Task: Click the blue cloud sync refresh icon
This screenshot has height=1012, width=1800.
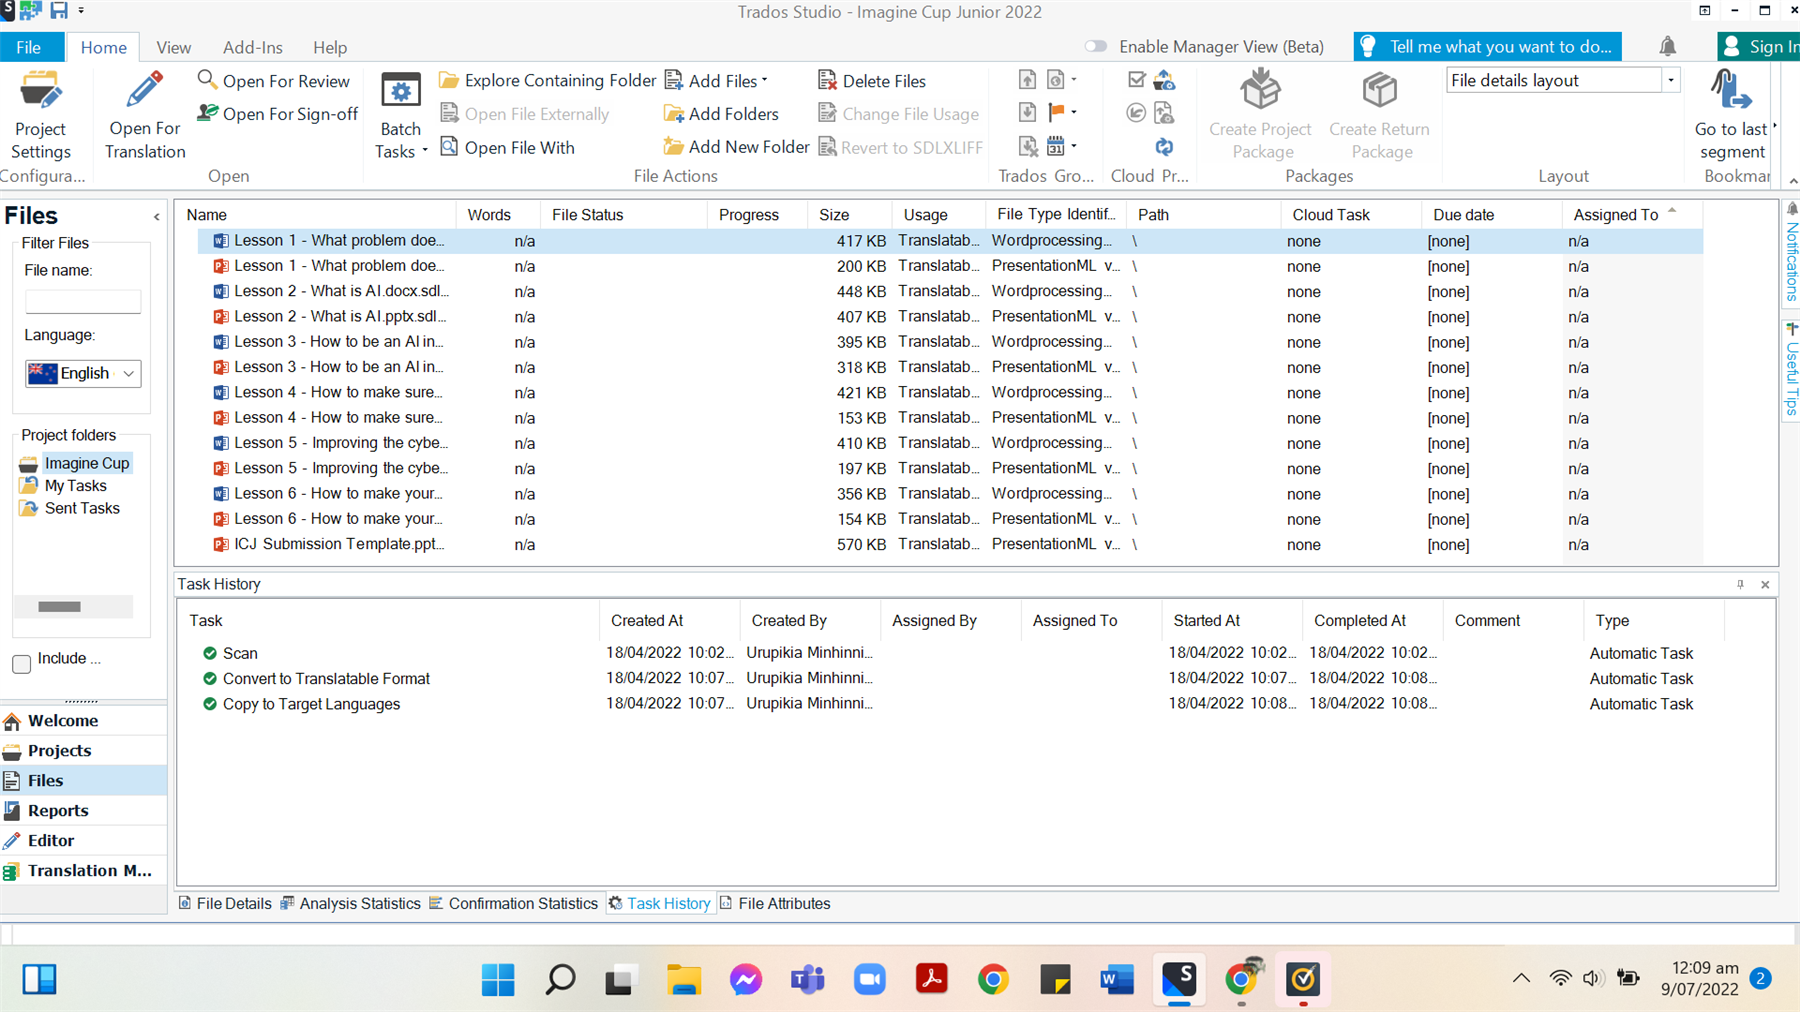Action: click(x=1164, y=147)
